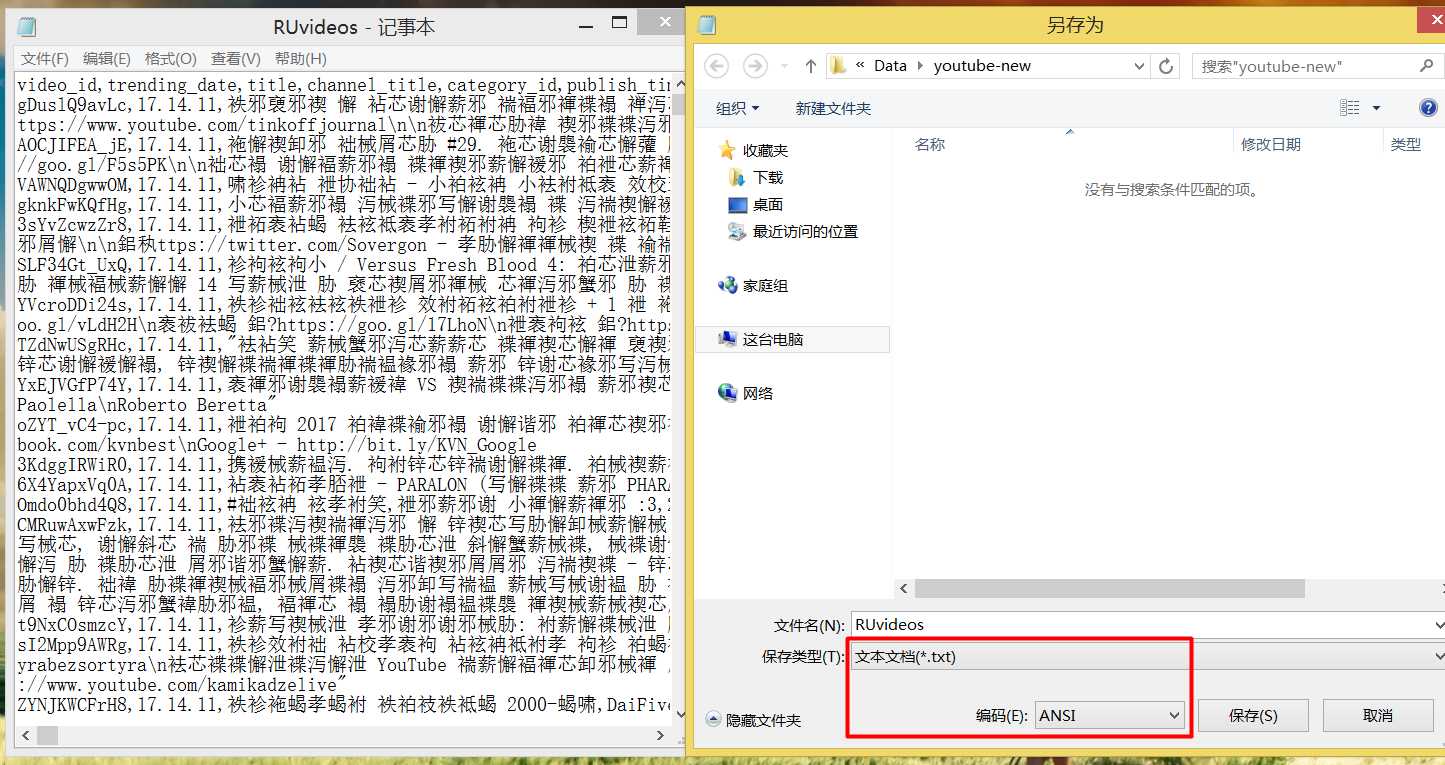The image size is (1445, 765).
Task: Click the Save As dialog title icon
Action: coord(708,25)
